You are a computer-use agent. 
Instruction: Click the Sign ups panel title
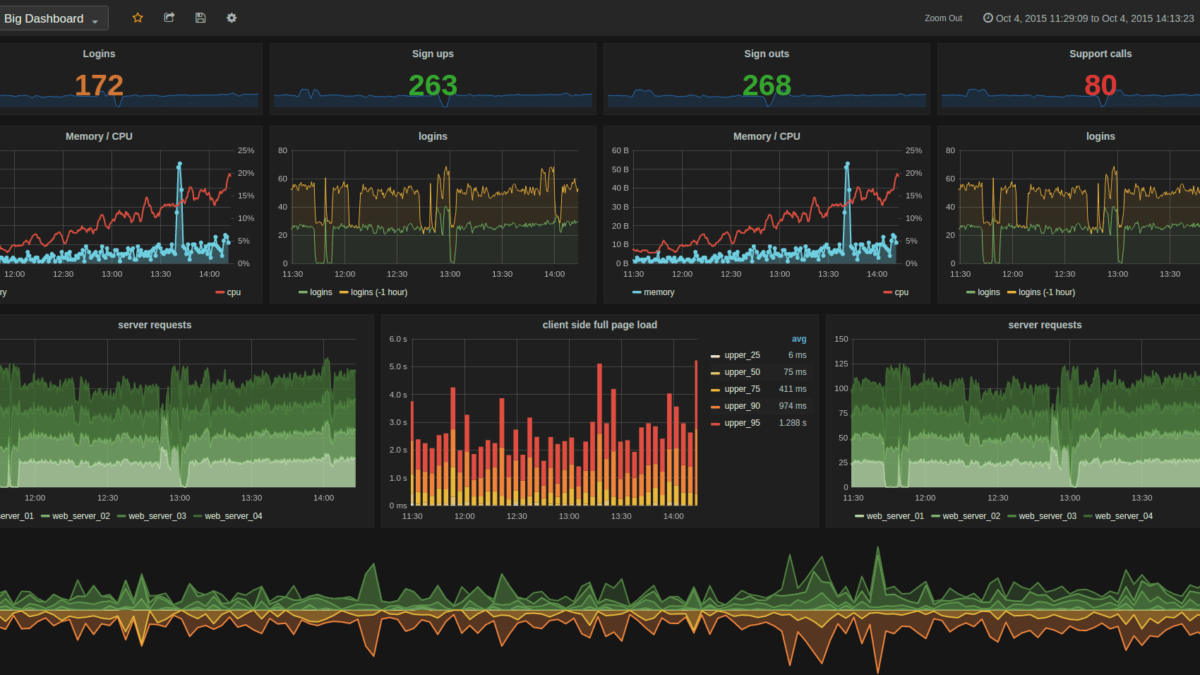click(432, 53)
